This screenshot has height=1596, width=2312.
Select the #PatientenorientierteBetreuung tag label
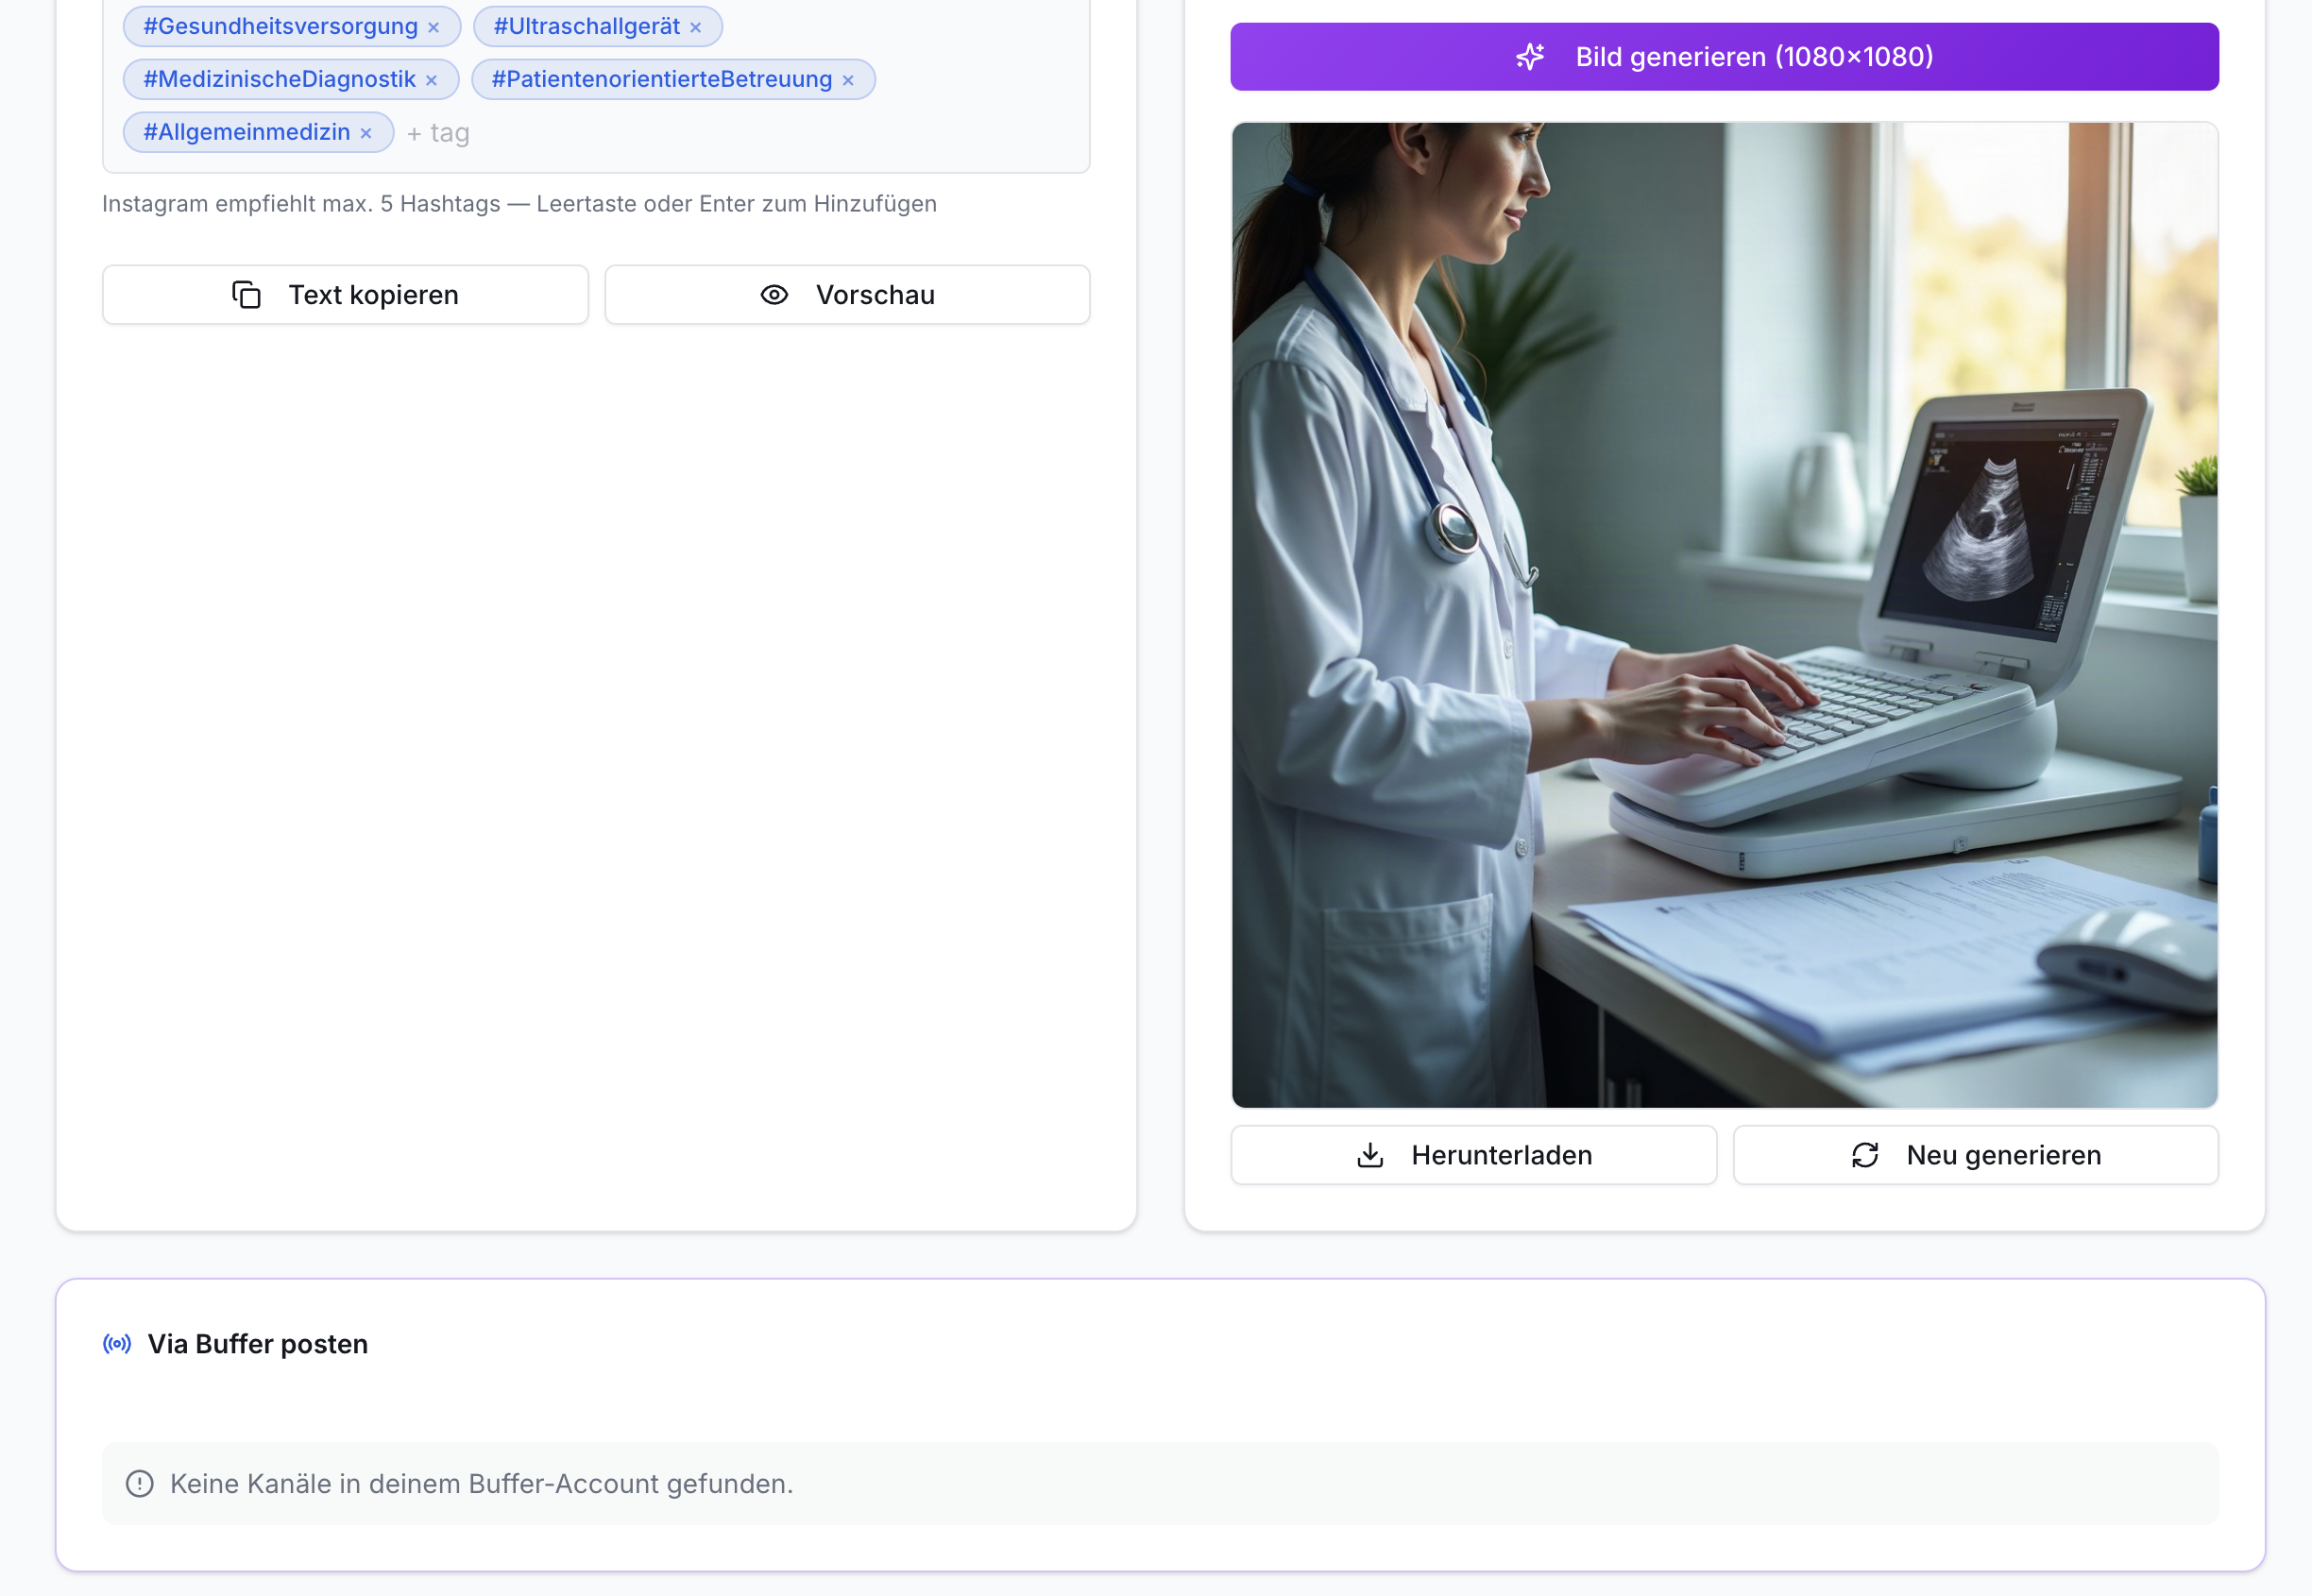pyautogui.click(x=662, y=80)
